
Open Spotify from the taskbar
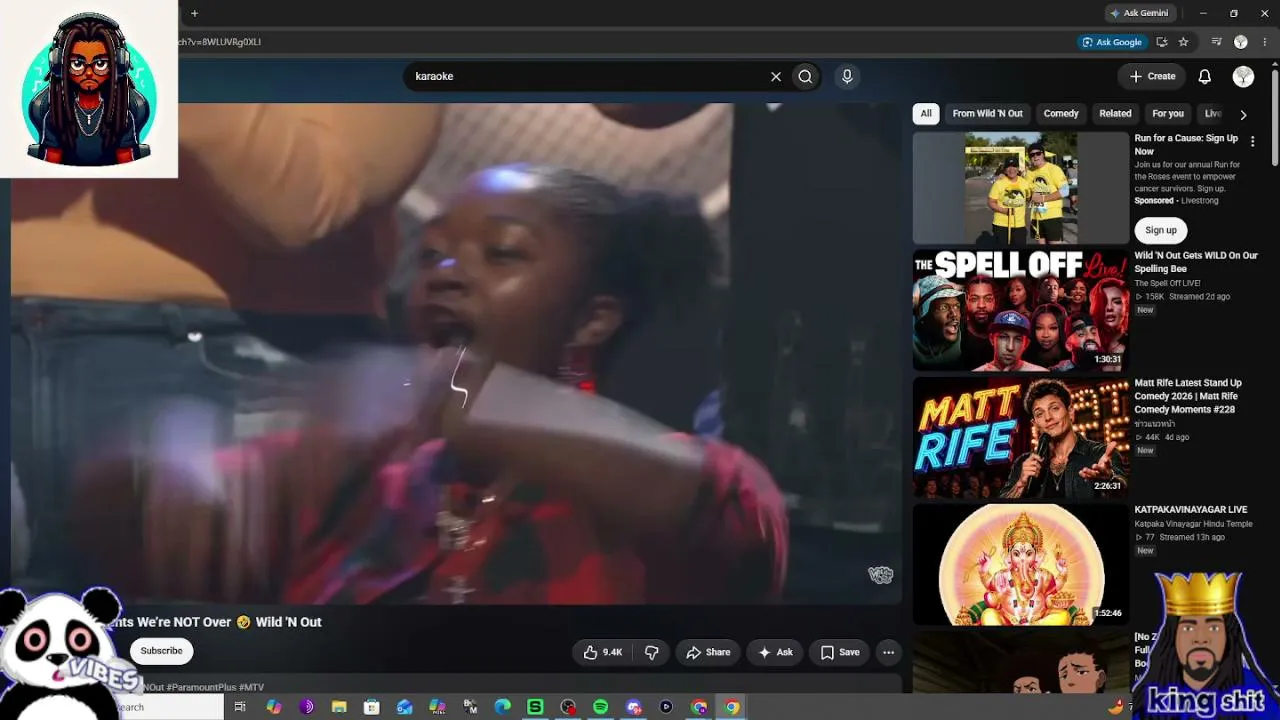(x=600, y=707)
